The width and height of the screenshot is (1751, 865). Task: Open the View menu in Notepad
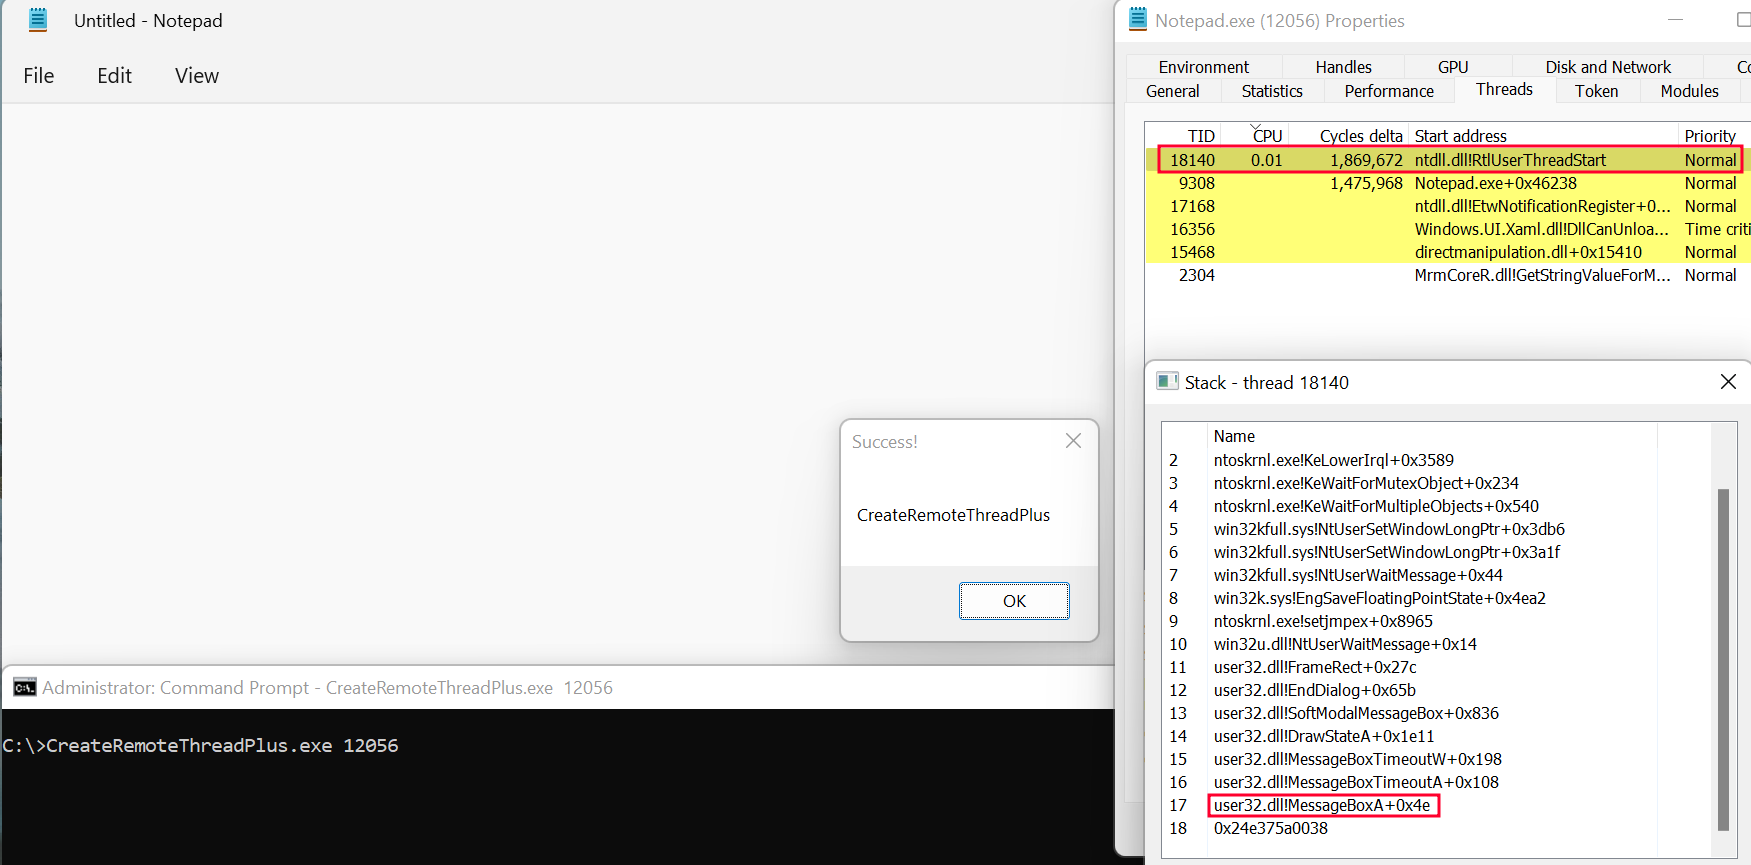[x=197, y=76]
